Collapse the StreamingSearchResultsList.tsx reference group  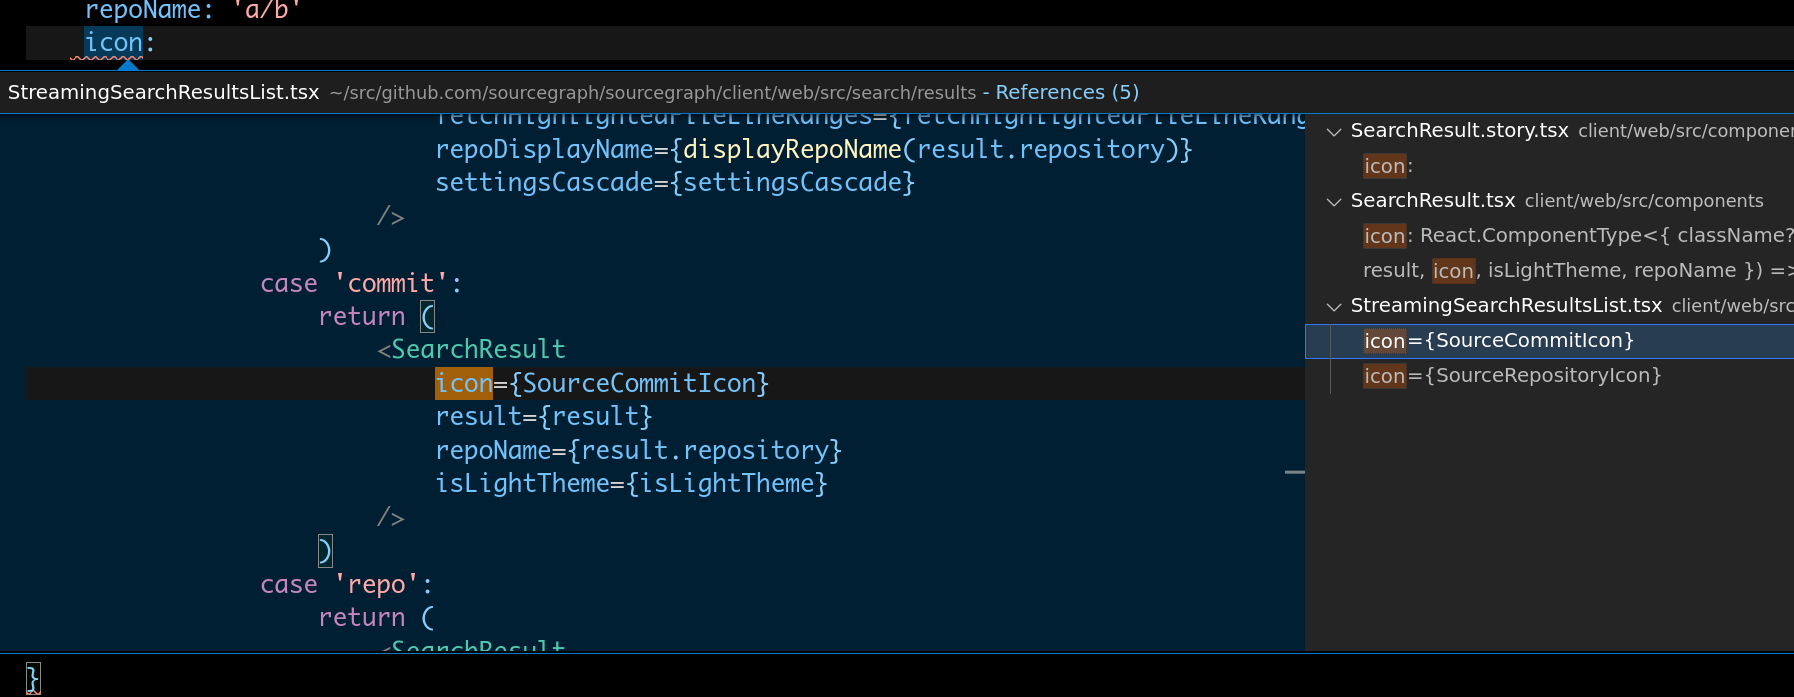pyautogui.click(x=1333, y=307)
